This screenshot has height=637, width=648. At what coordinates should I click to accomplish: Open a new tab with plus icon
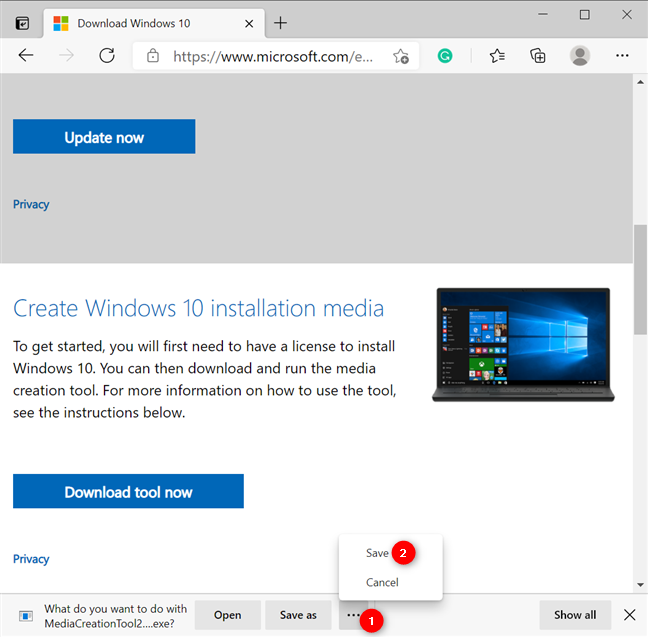pos(280,23)
